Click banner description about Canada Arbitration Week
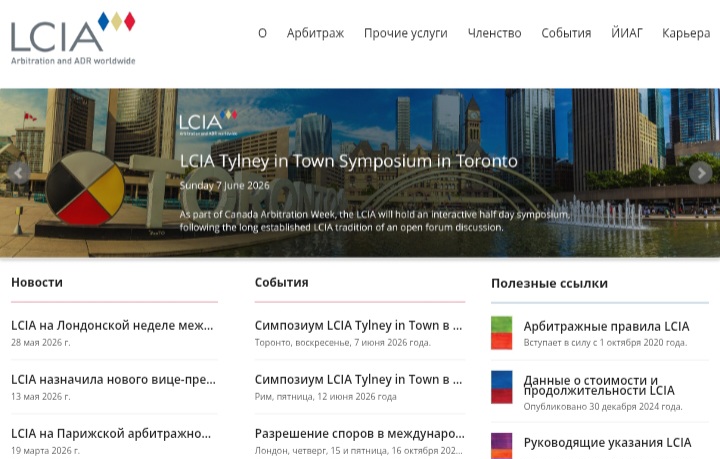The height and width of the screenshot is (459, 720). point(374,221)
